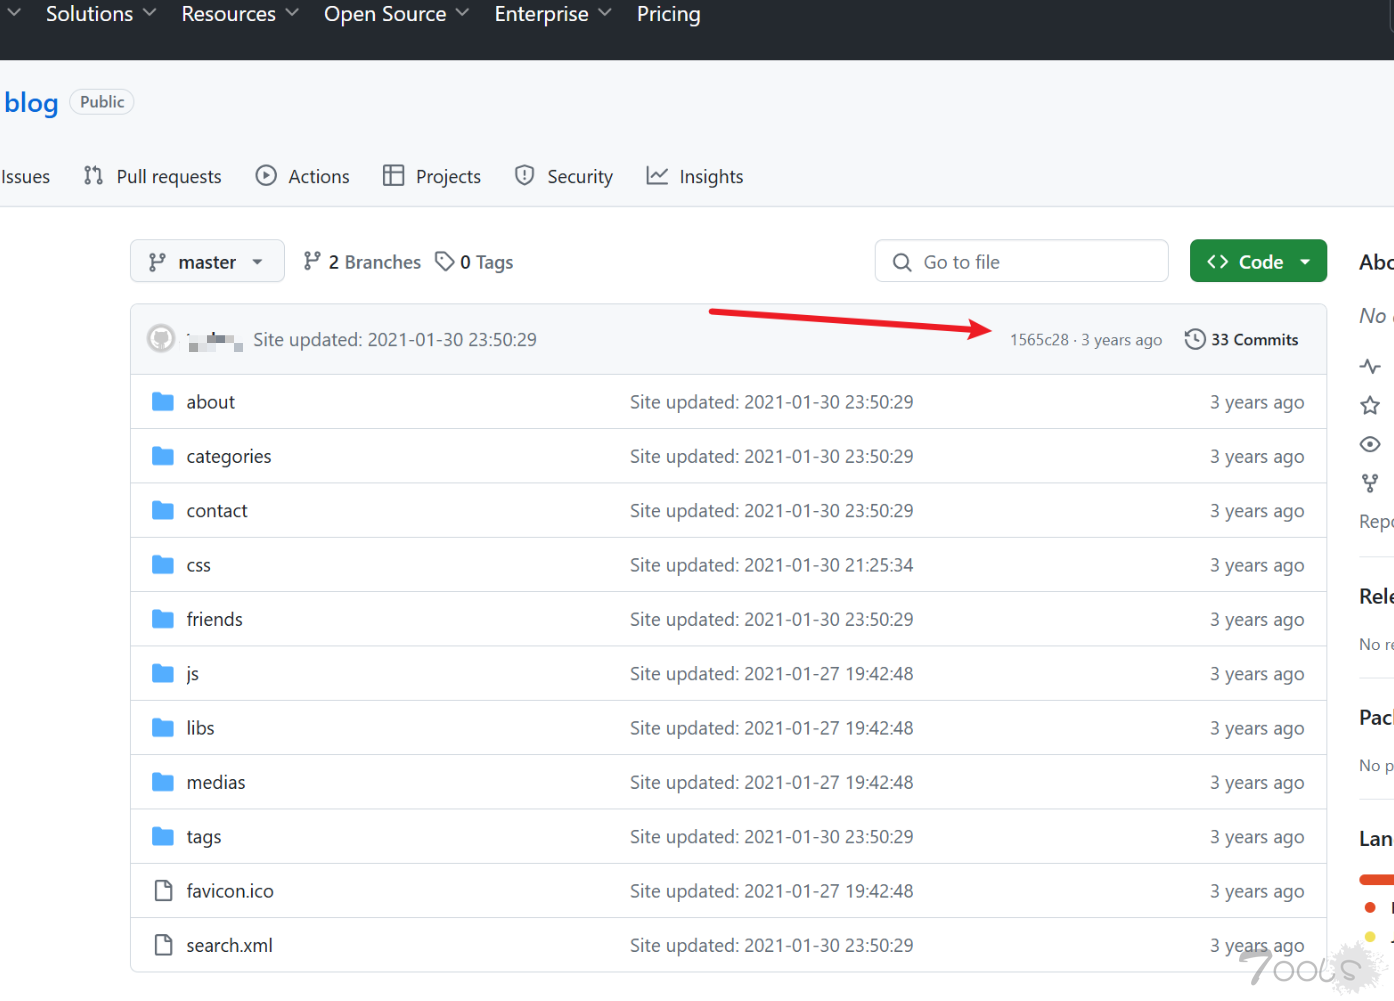
Task: Click the search.xml file icon
Action: (163, 945)
